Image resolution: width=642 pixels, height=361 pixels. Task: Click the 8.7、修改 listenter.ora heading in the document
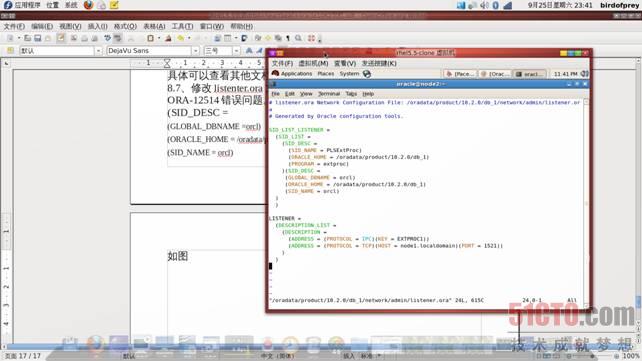215,88
